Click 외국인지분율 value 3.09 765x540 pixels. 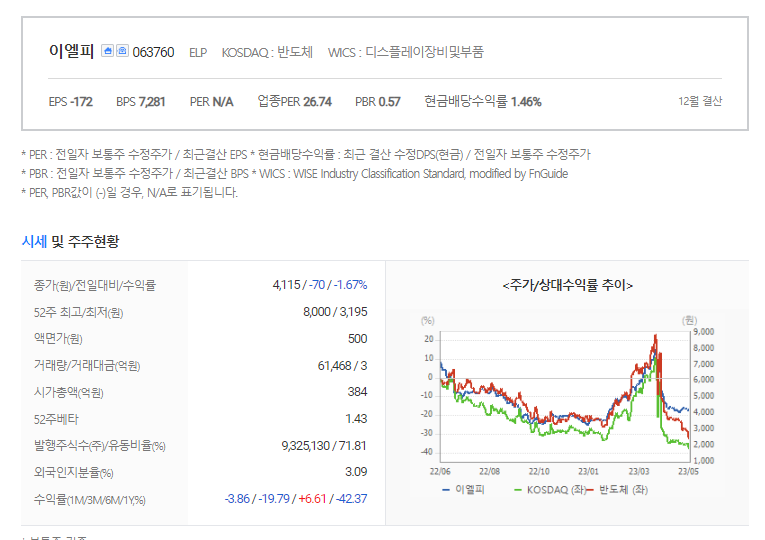(356, 472)
